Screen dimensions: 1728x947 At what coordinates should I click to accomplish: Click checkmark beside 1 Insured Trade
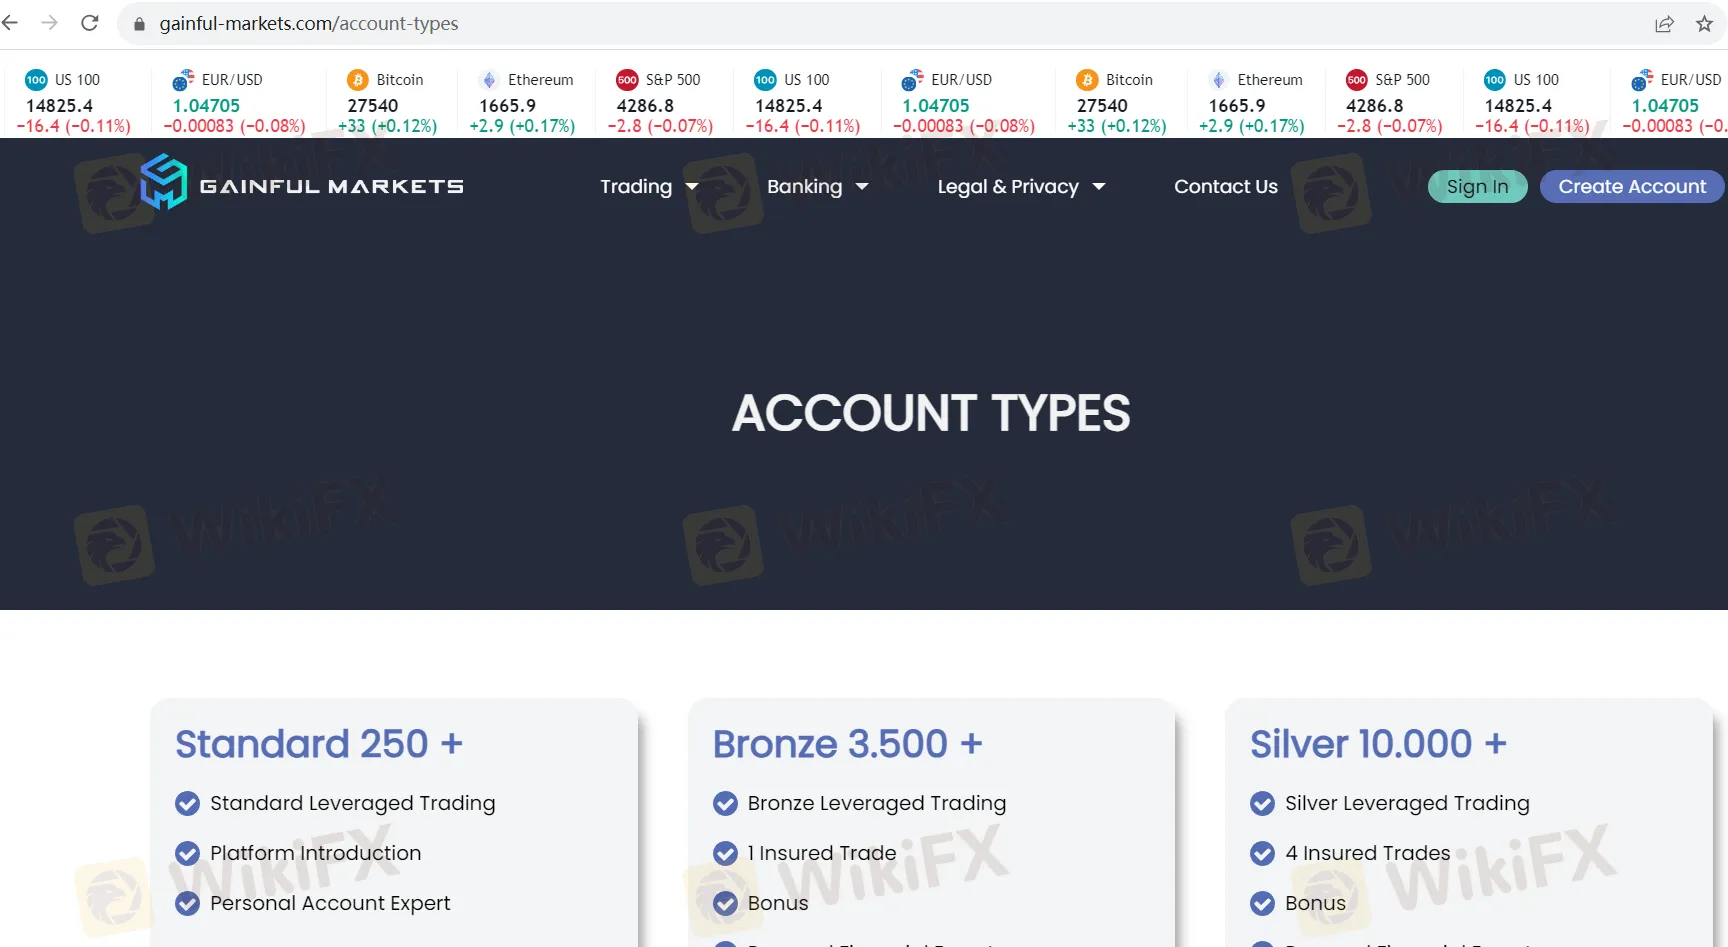point(725,853)
